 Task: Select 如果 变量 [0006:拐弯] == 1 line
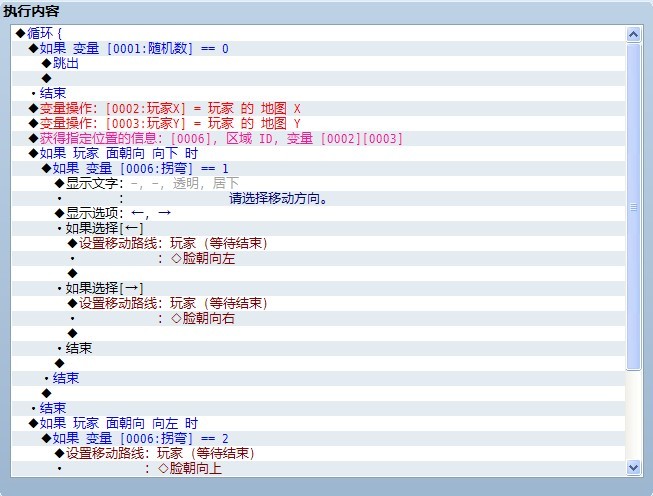click(x=319, y=168)
